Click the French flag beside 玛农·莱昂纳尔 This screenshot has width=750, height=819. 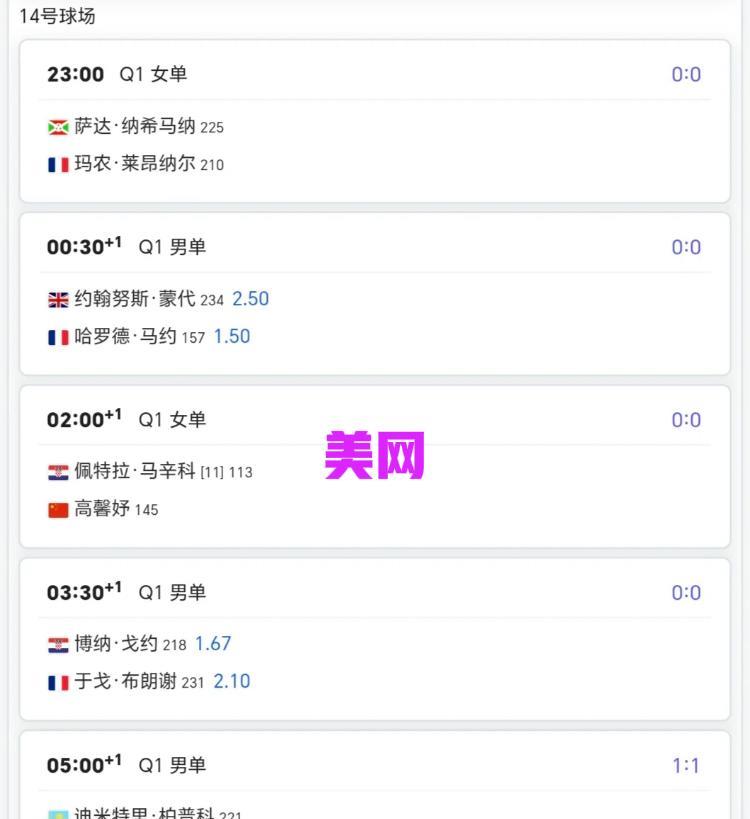click(x=58, y=164)
